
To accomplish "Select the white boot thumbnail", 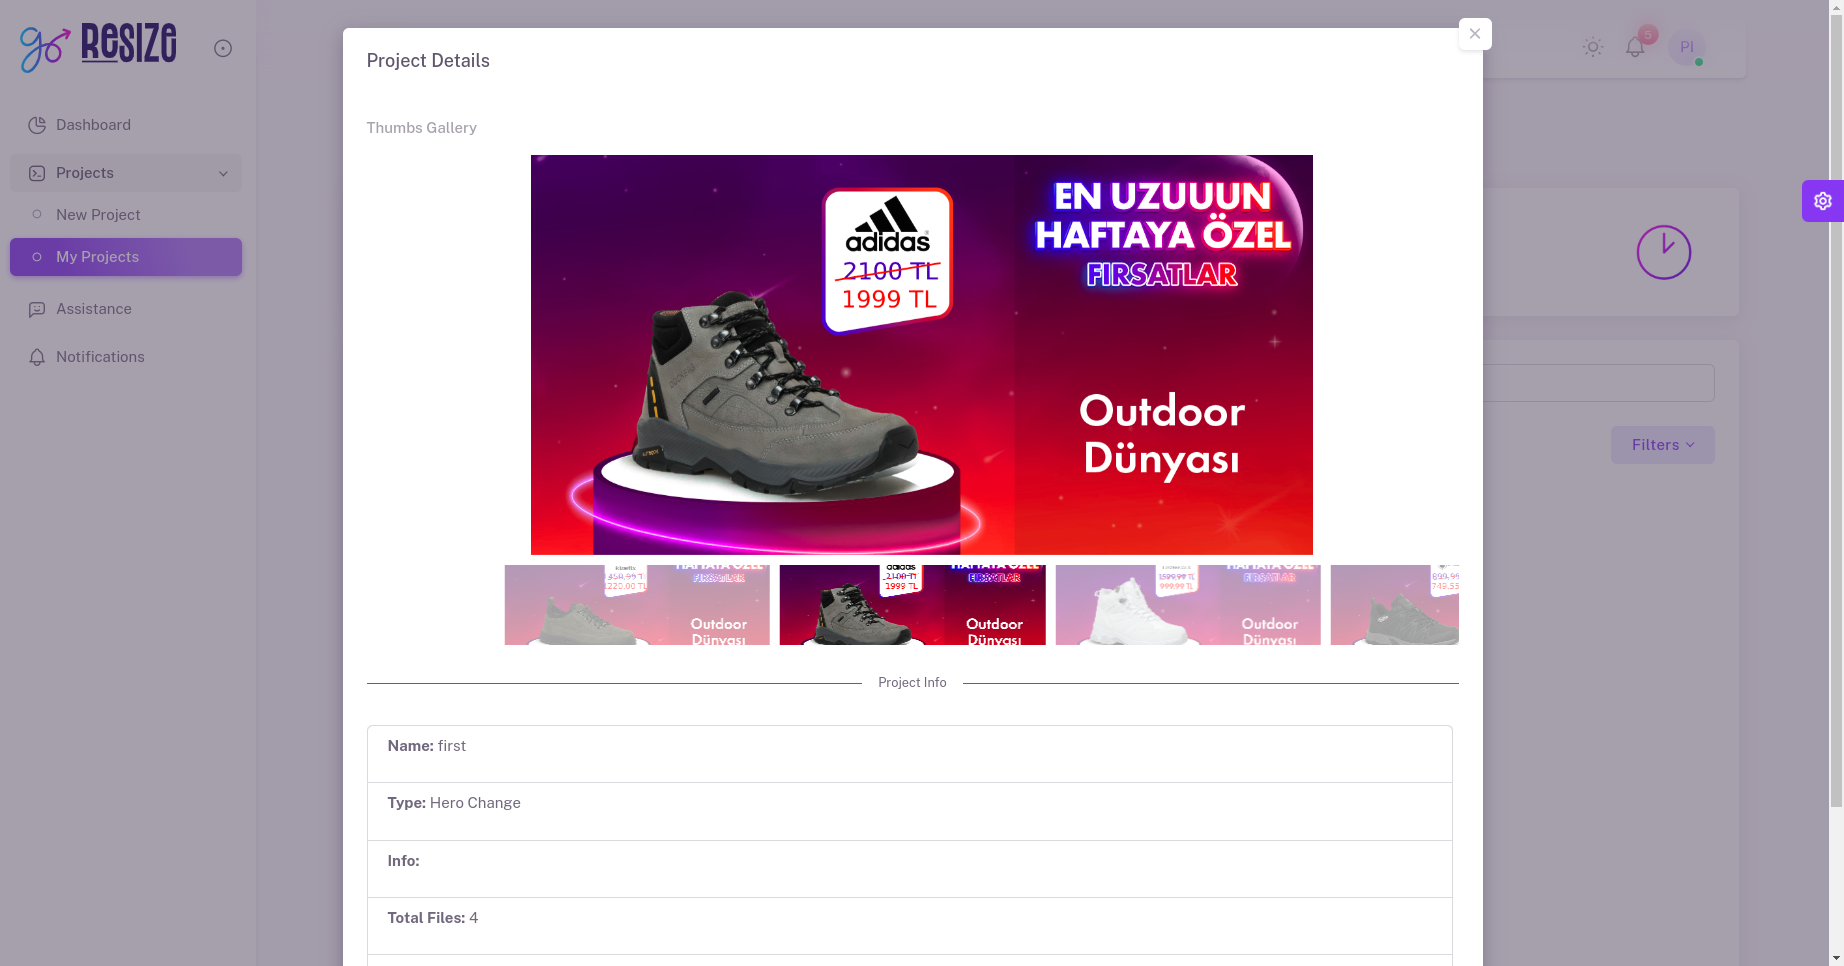I will click(x=1188, y=605).
